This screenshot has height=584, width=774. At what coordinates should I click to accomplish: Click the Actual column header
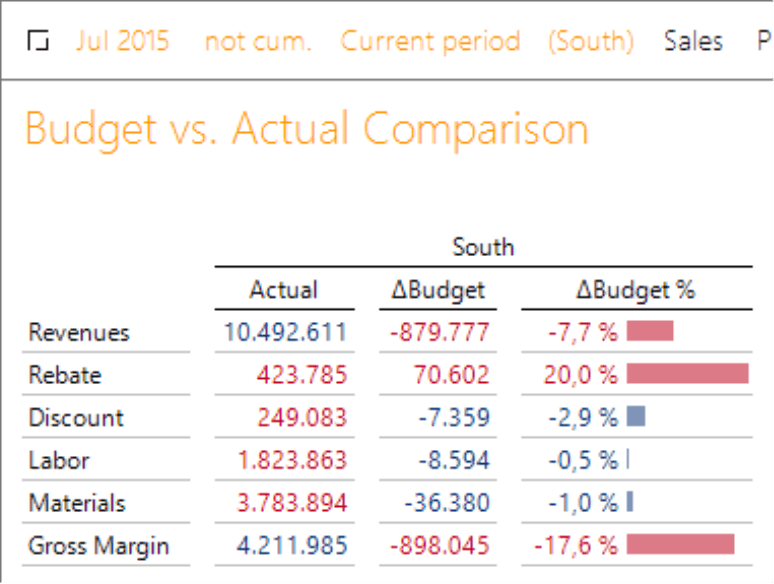pos(283,290)
